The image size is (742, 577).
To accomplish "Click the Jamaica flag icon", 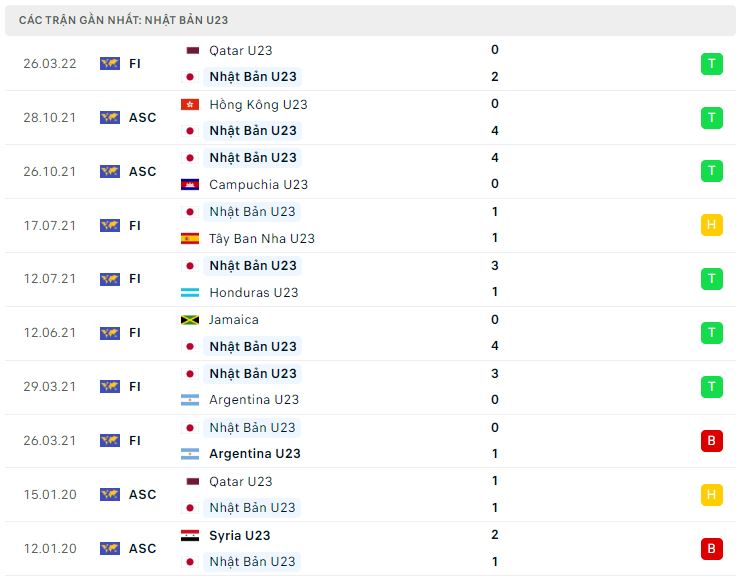I will coord(190,320).
